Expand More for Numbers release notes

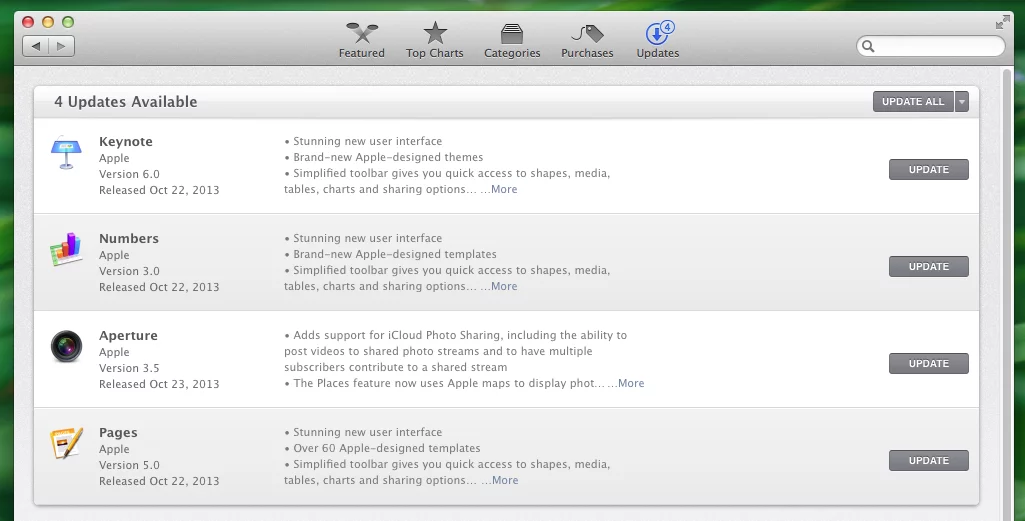coord(504,286)
